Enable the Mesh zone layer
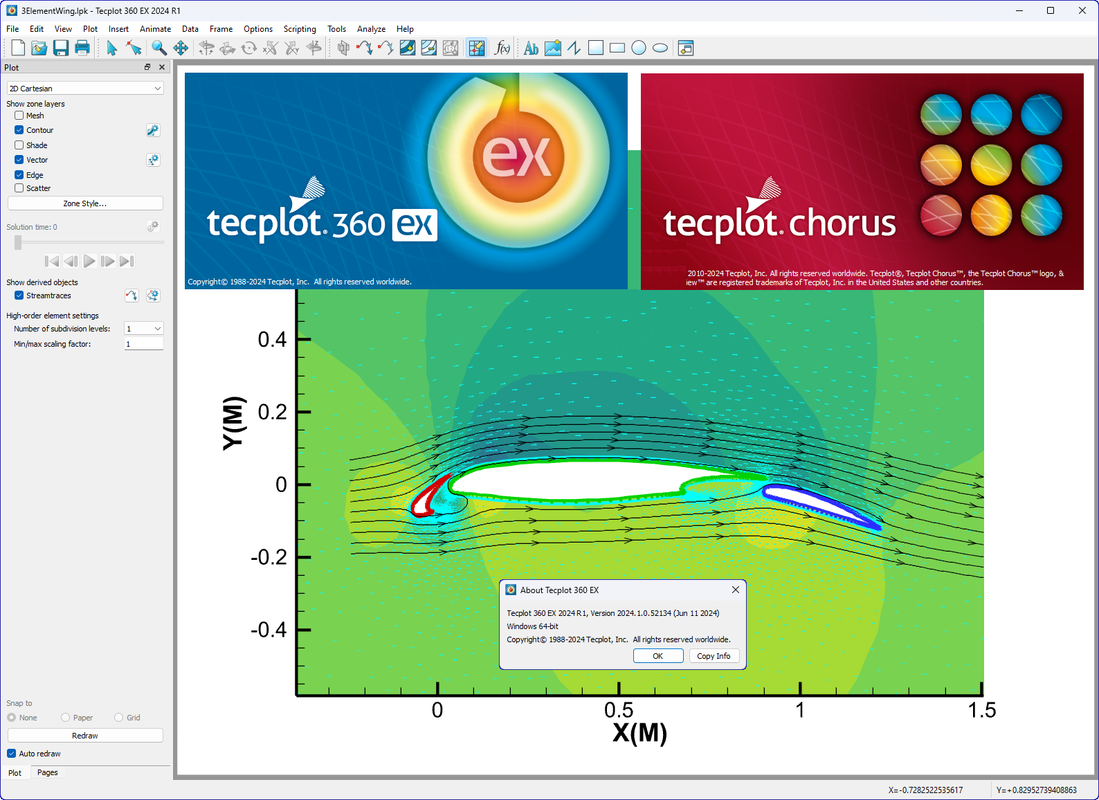 click(19, 116)
